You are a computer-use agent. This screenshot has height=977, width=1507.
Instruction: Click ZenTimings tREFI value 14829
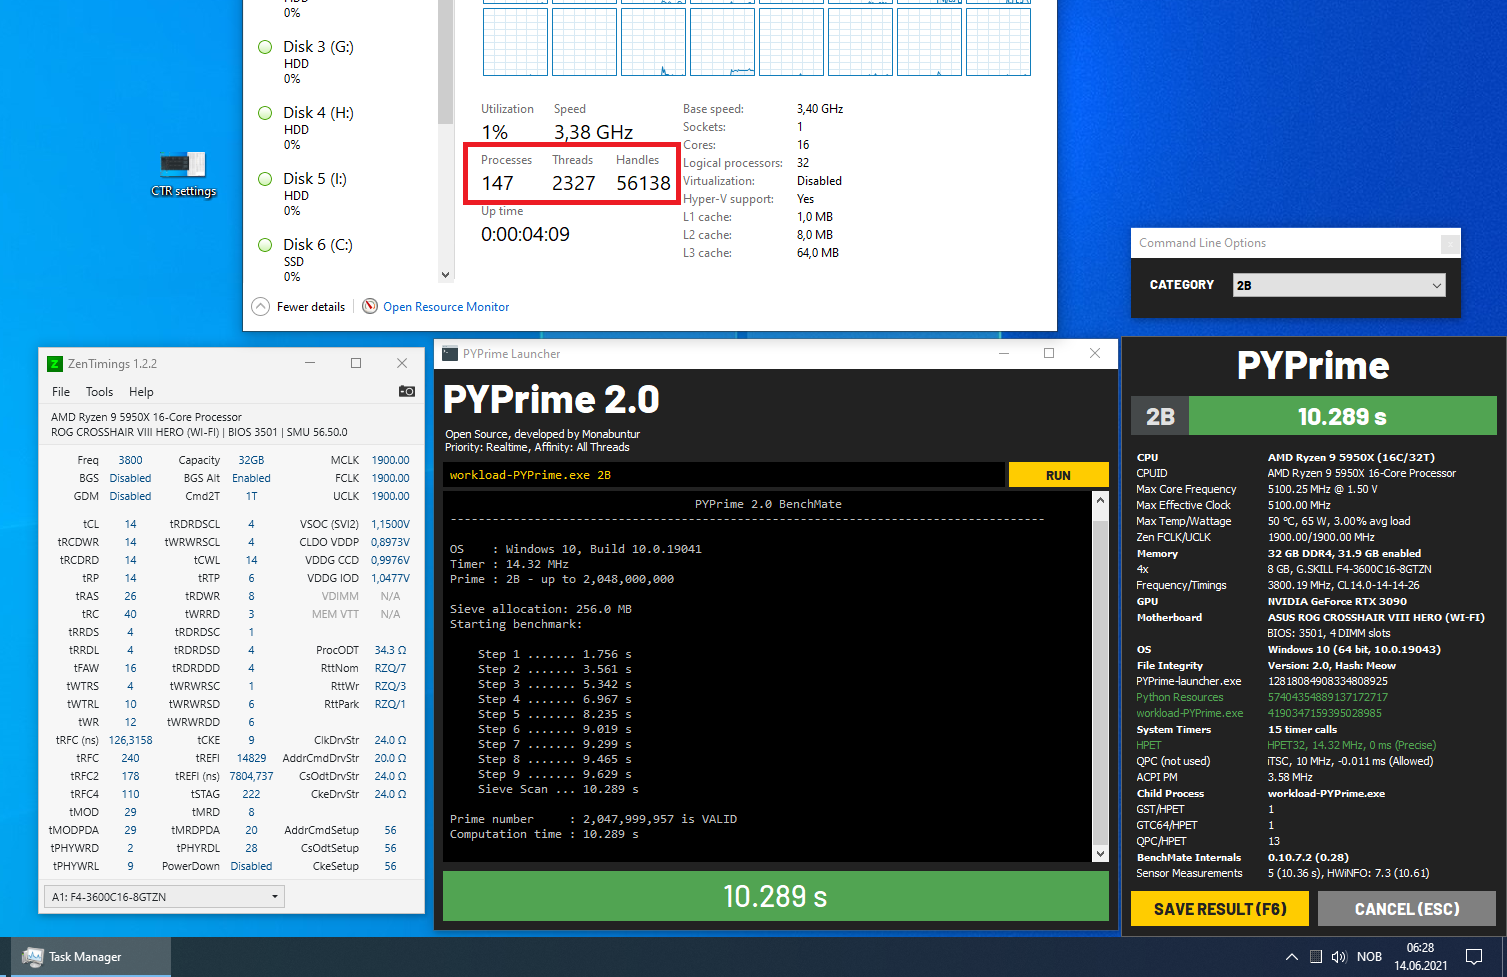tap(251, 758)
